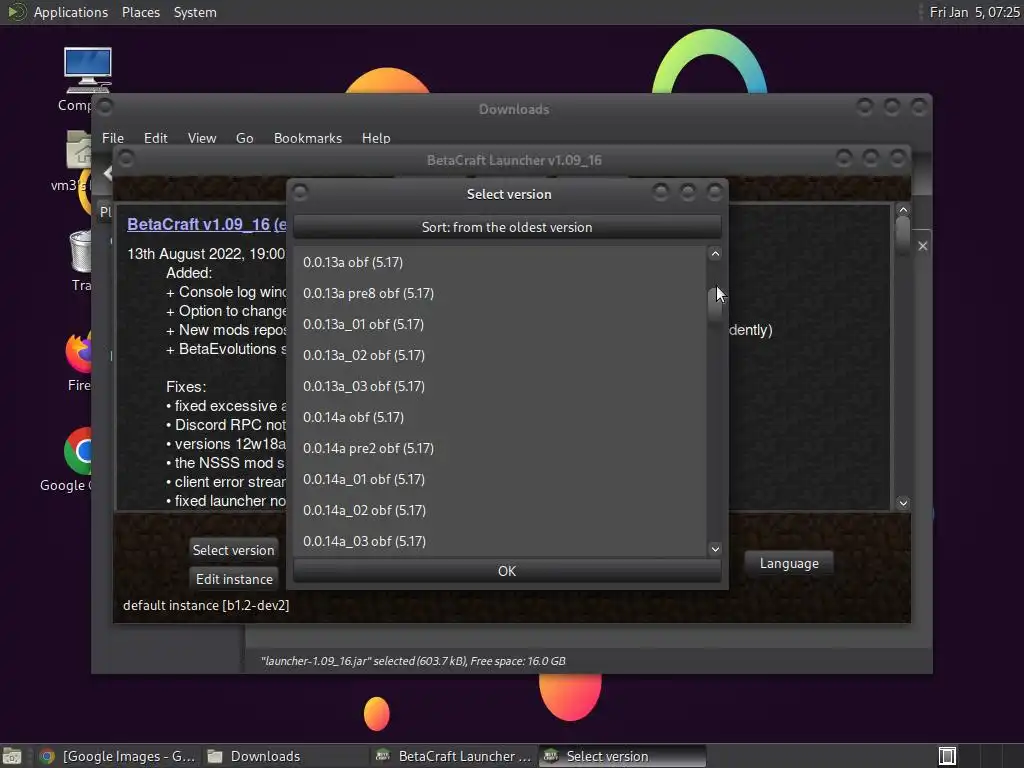Click changelog panel scroll up arrow
Screen dimensions: 1024x768
(x=903, y=210)
